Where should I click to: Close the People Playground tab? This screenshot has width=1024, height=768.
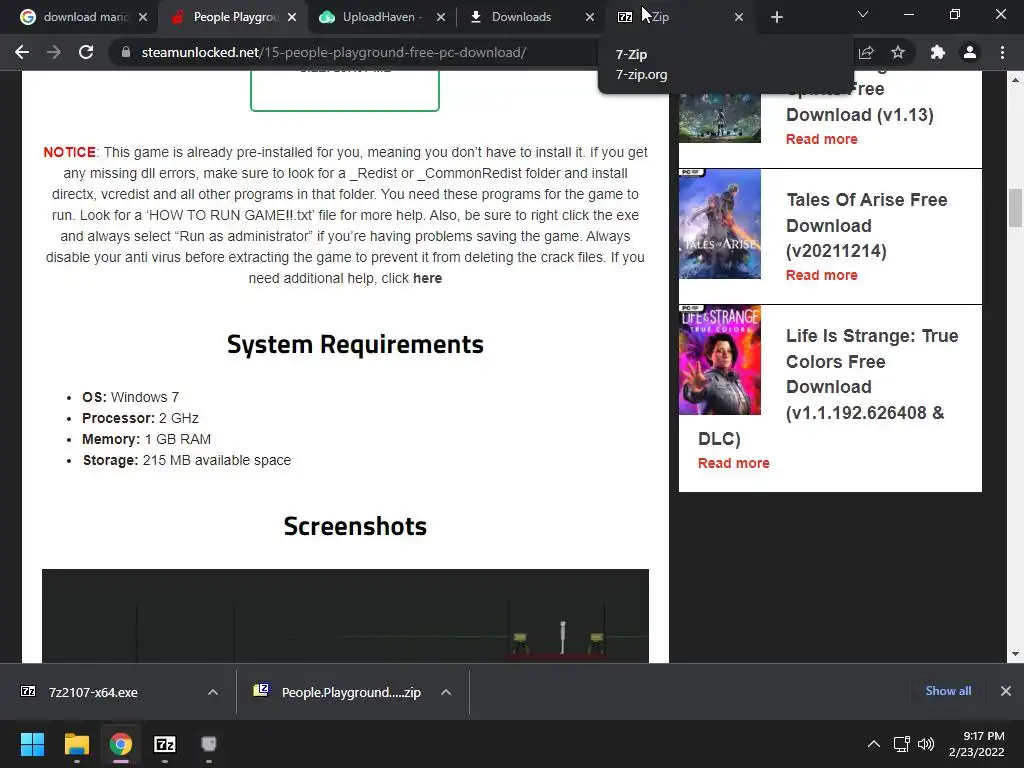(x=292, y=17)
